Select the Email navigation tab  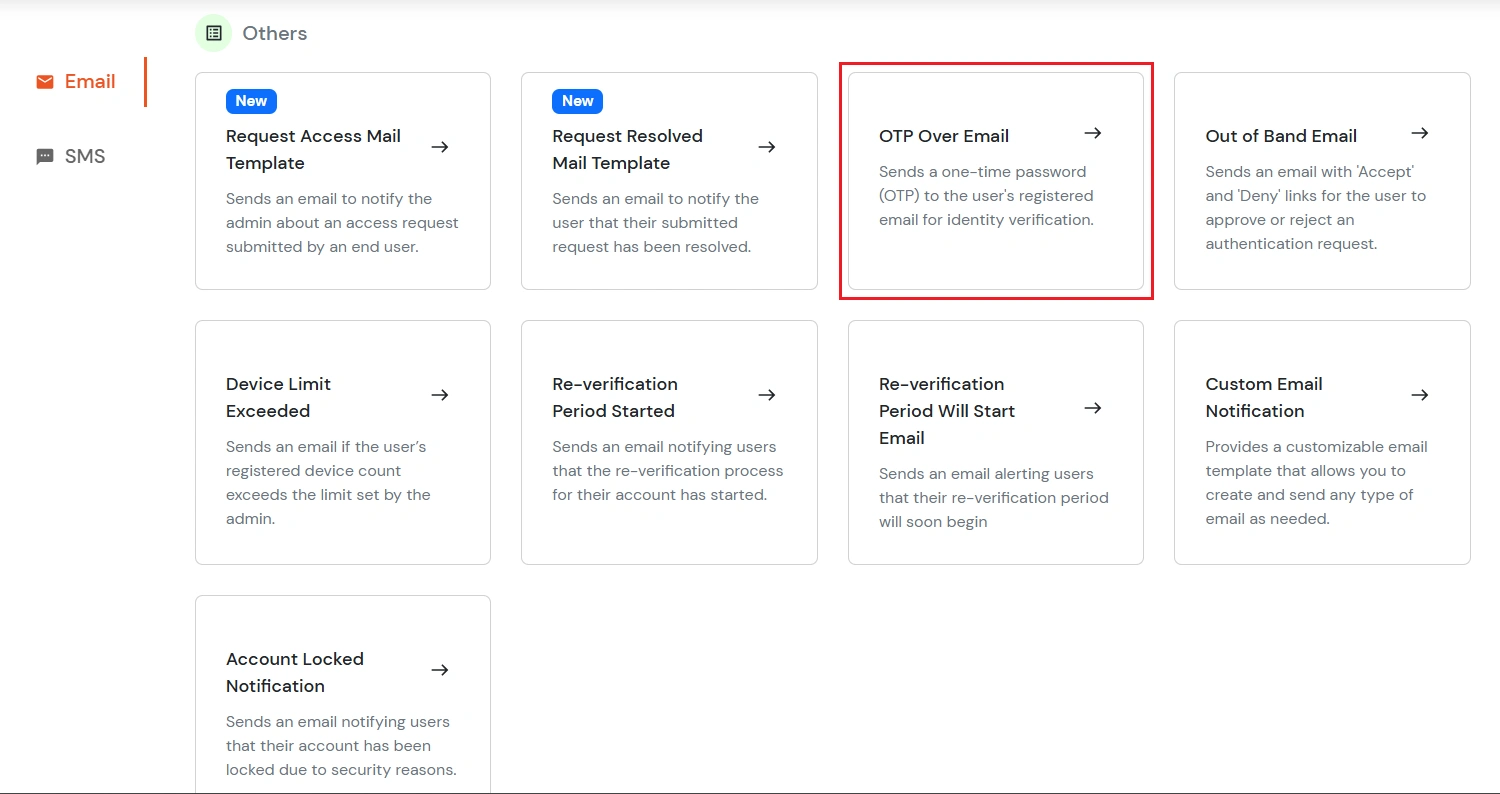tap(88, 81)
